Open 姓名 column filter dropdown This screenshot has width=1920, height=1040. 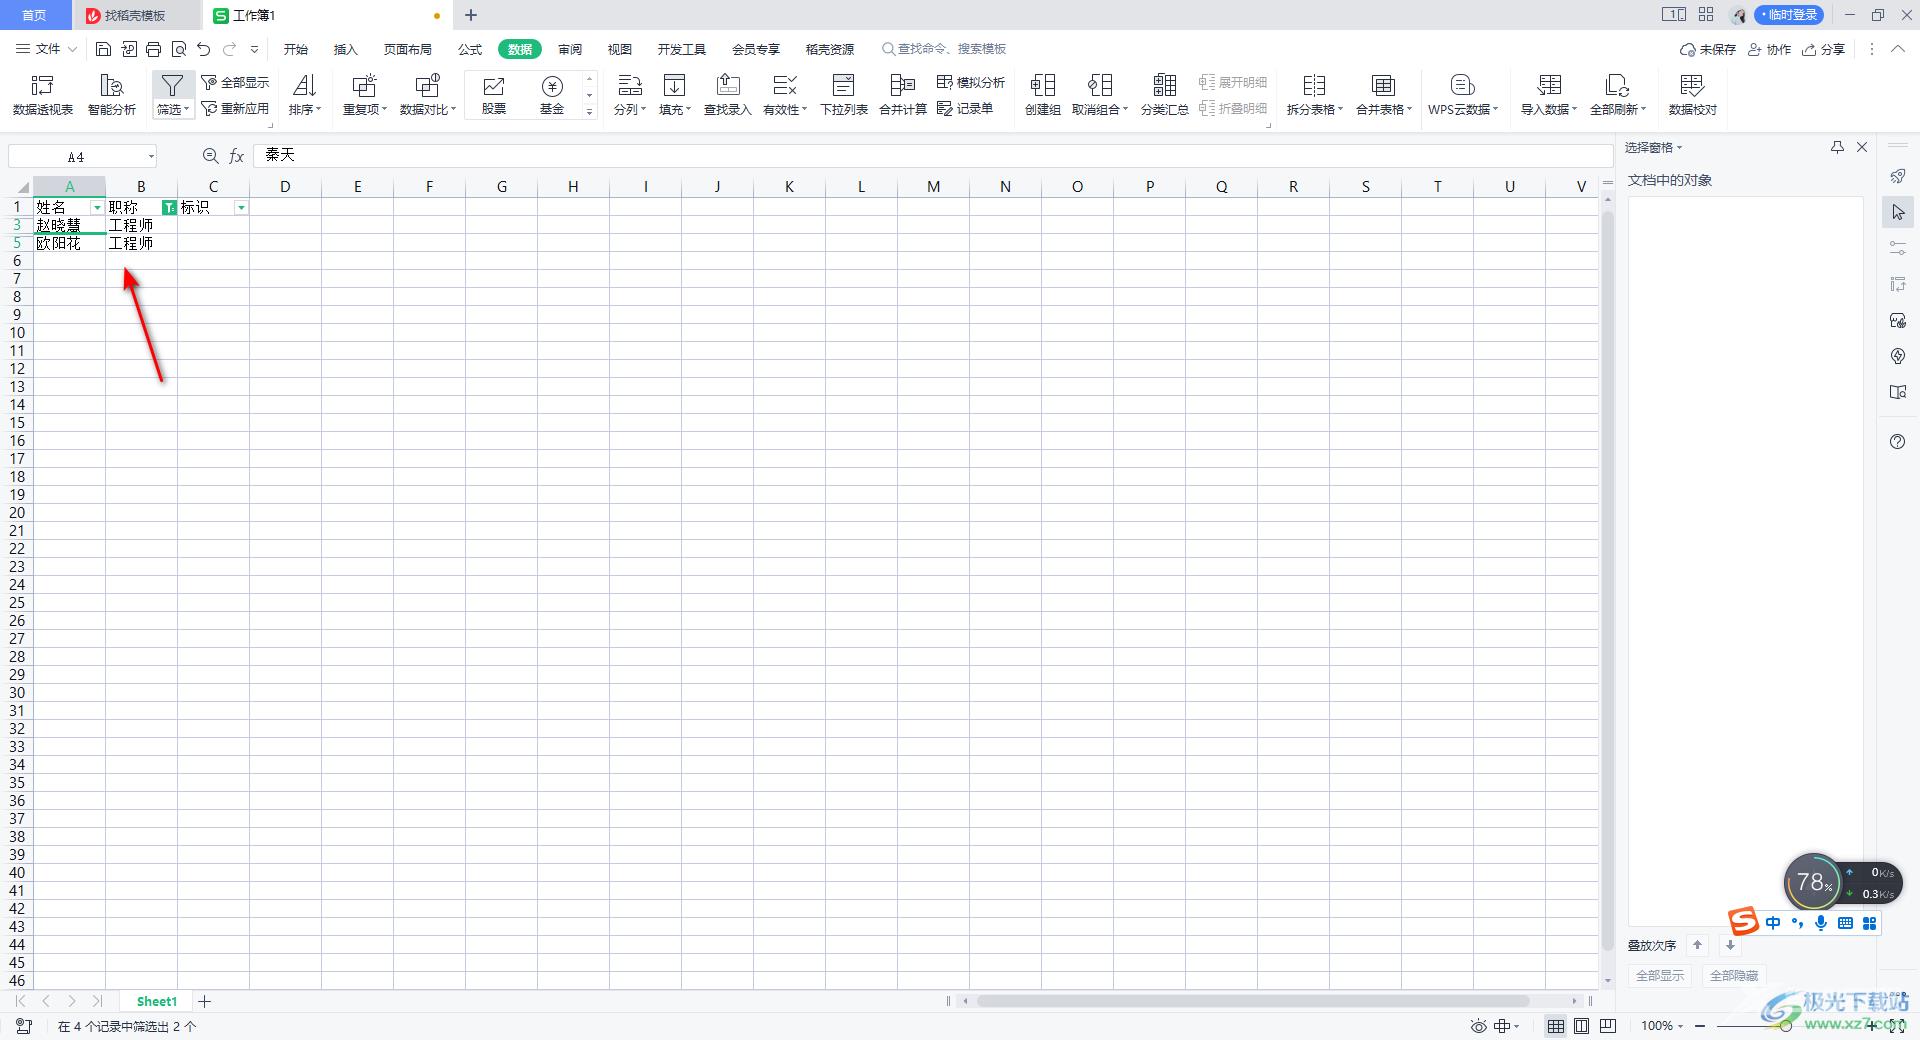coord(97,208)
